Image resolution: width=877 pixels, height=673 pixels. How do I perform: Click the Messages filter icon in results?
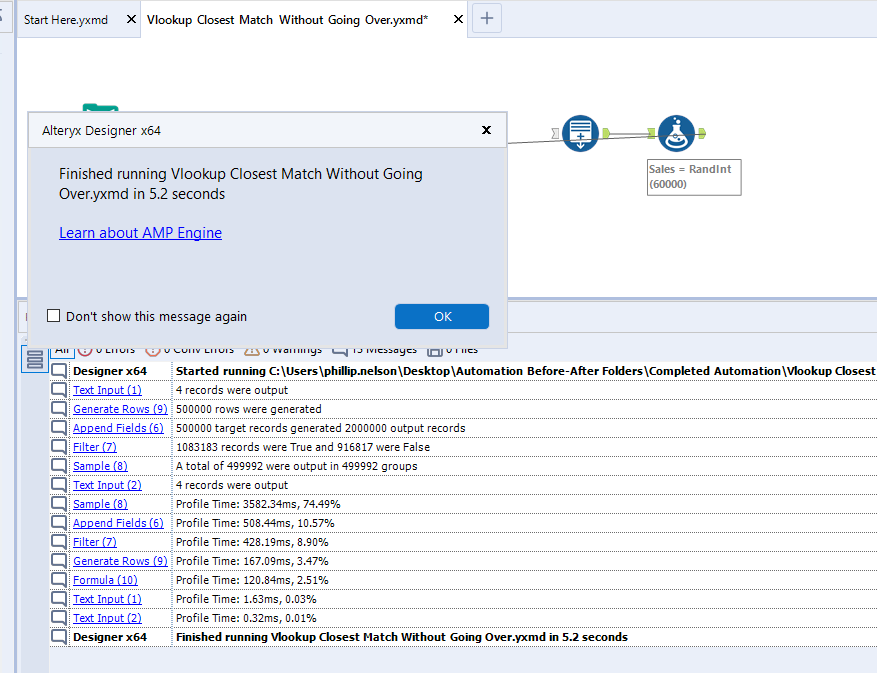point(340,350)
